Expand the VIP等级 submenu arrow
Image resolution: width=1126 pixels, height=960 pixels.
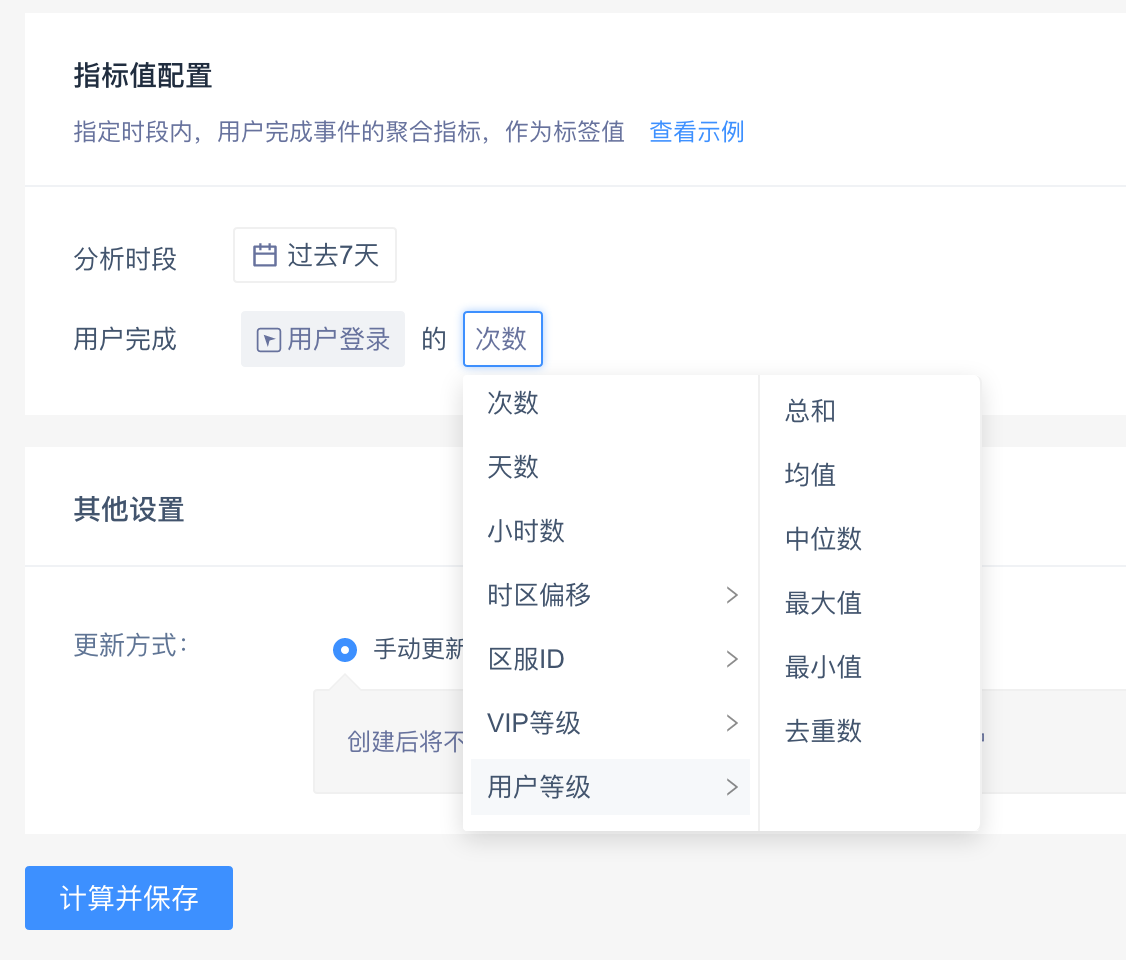click(x=732, y=723)
